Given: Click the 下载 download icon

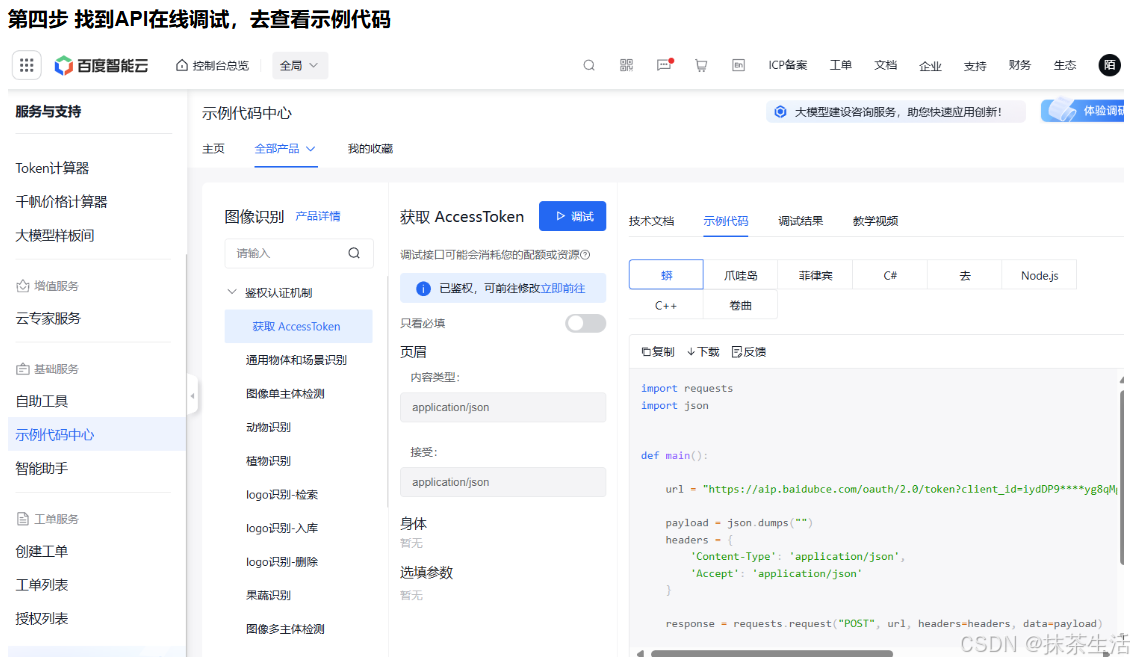Looking at the screenshot, I should pos(691,352).
